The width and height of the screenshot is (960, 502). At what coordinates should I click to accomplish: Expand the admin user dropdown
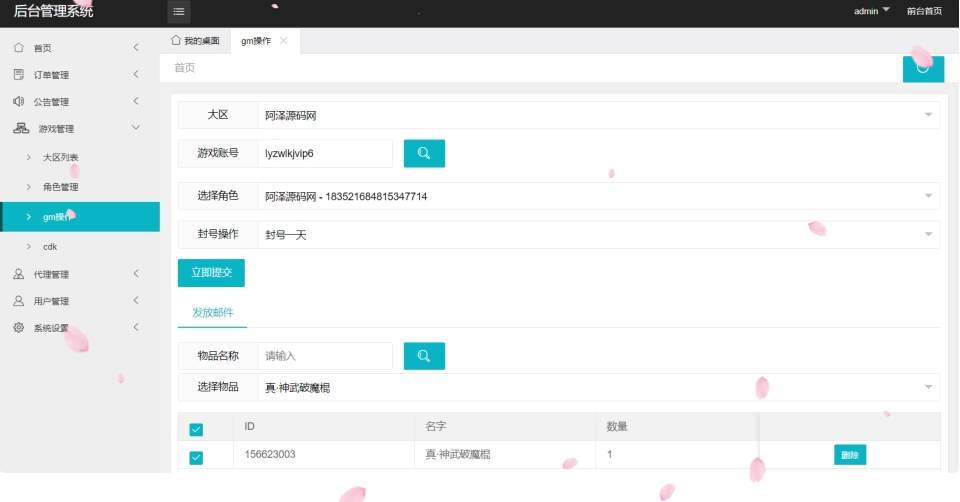click(871, 11)
